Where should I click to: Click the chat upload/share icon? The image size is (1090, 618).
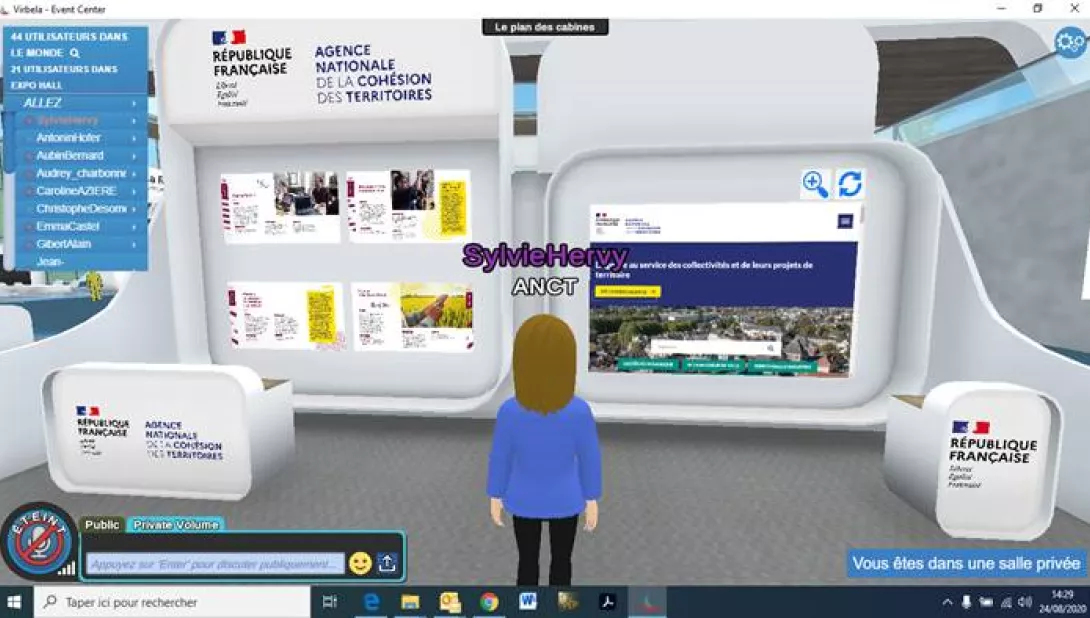click(388, 563)
